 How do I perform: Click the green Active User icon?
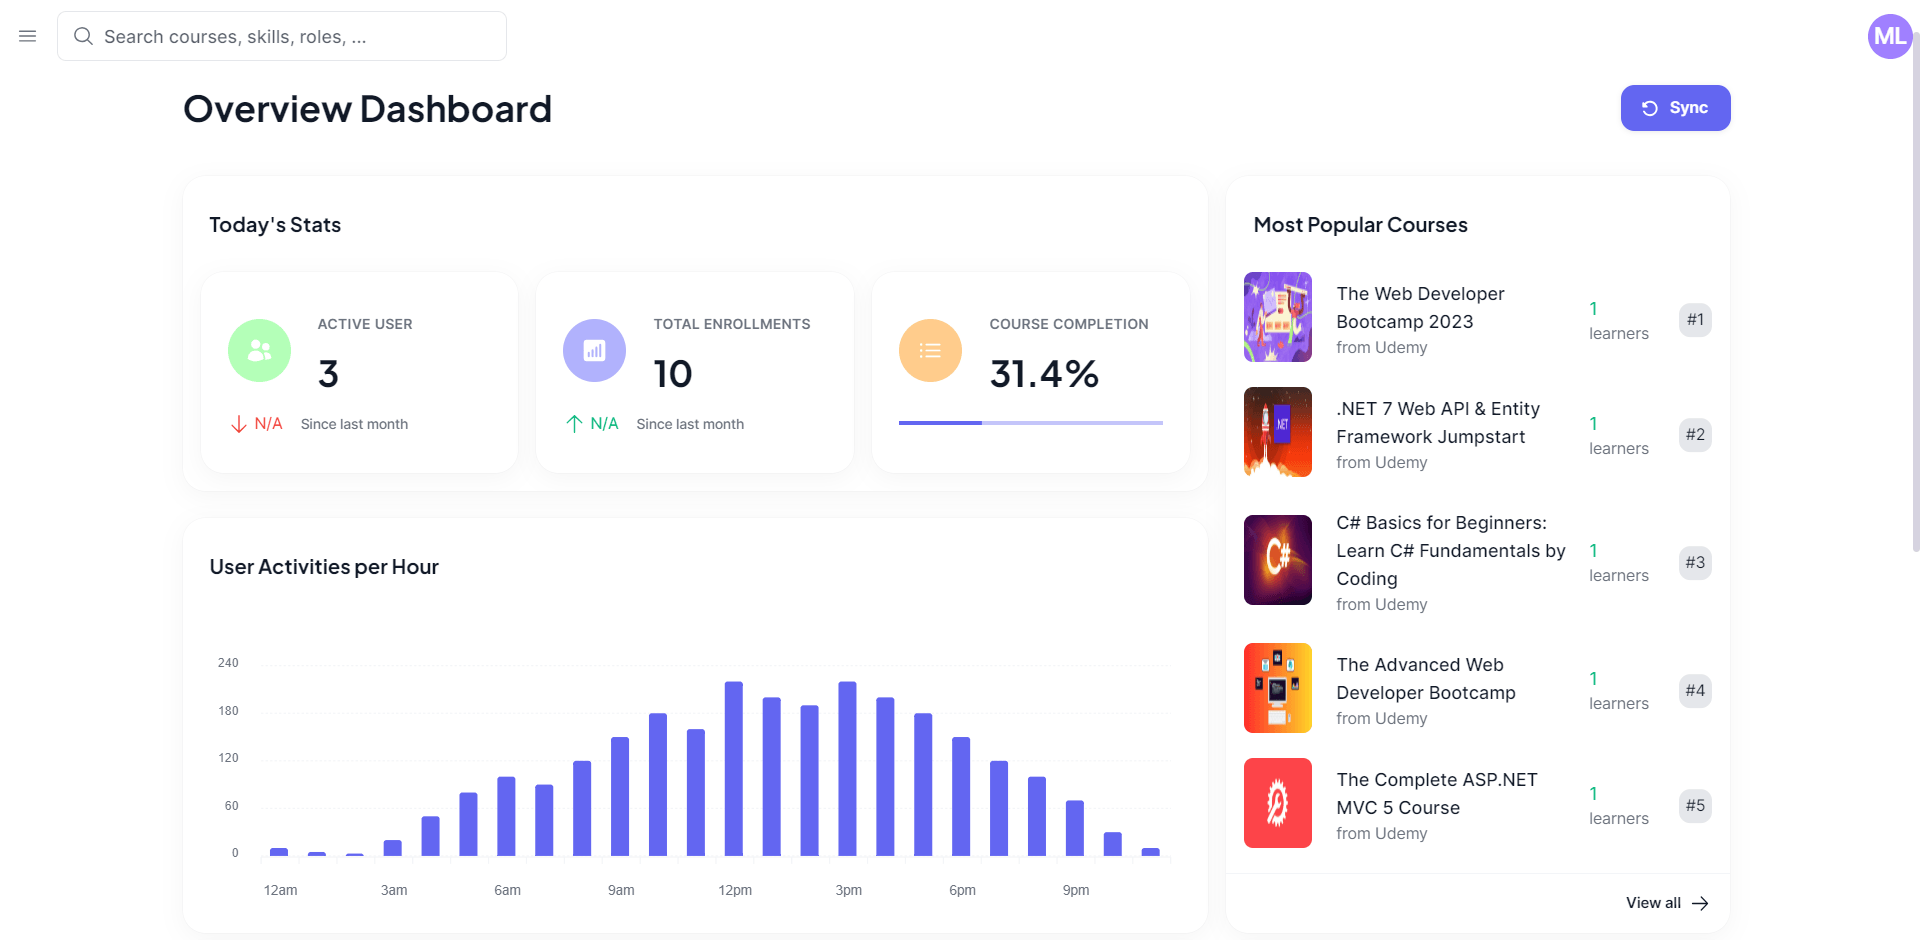[259, 350]
